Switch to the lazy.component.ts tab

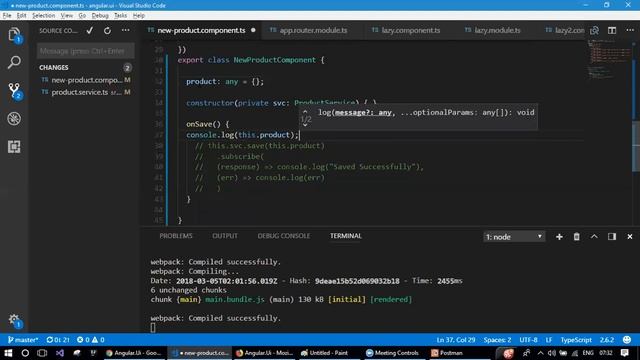tap(411, 31)
